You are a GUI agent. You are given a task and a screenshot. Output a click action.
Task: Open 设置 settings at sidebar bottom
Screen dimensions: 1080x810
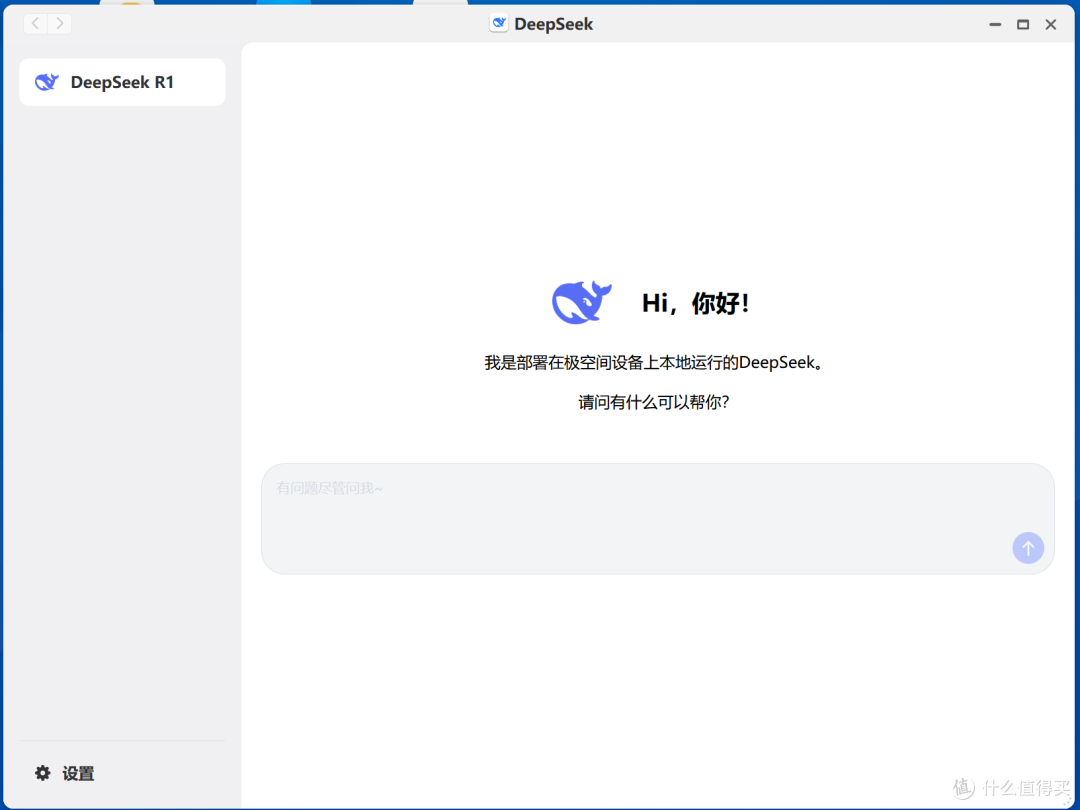(x=65, y=773)
